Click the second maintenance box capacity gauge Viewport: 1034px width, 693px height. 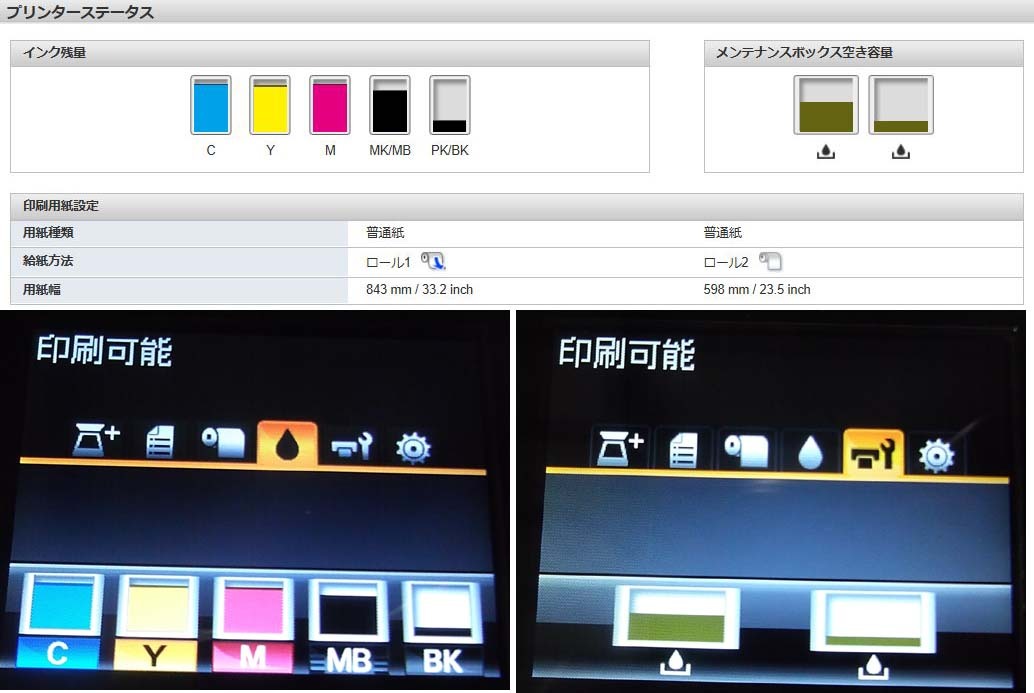coord(901,105)
